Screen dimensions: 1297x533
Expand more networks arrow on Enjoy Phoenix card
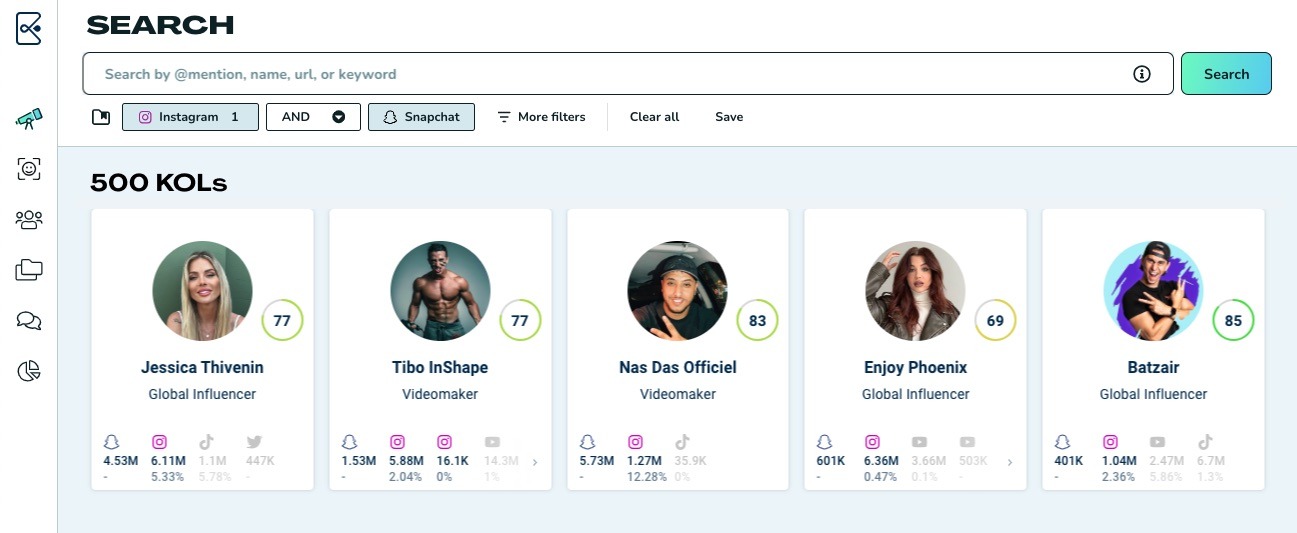point(1010,462)
